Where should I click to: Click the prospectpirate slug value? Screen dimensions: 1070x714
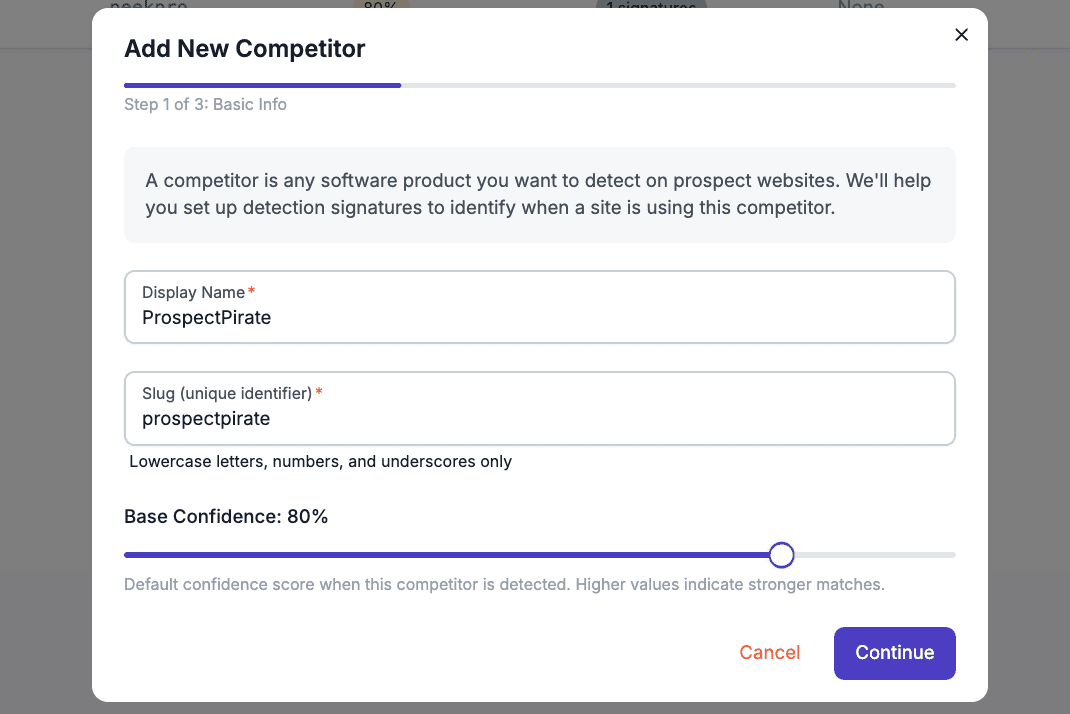(206, 418)
